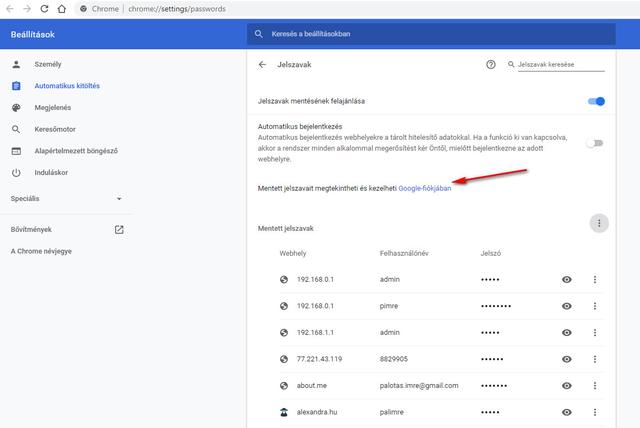Click the Bővítmények external link icon
The height and width of the screenshot is (428, 640).
coord(119,229)
